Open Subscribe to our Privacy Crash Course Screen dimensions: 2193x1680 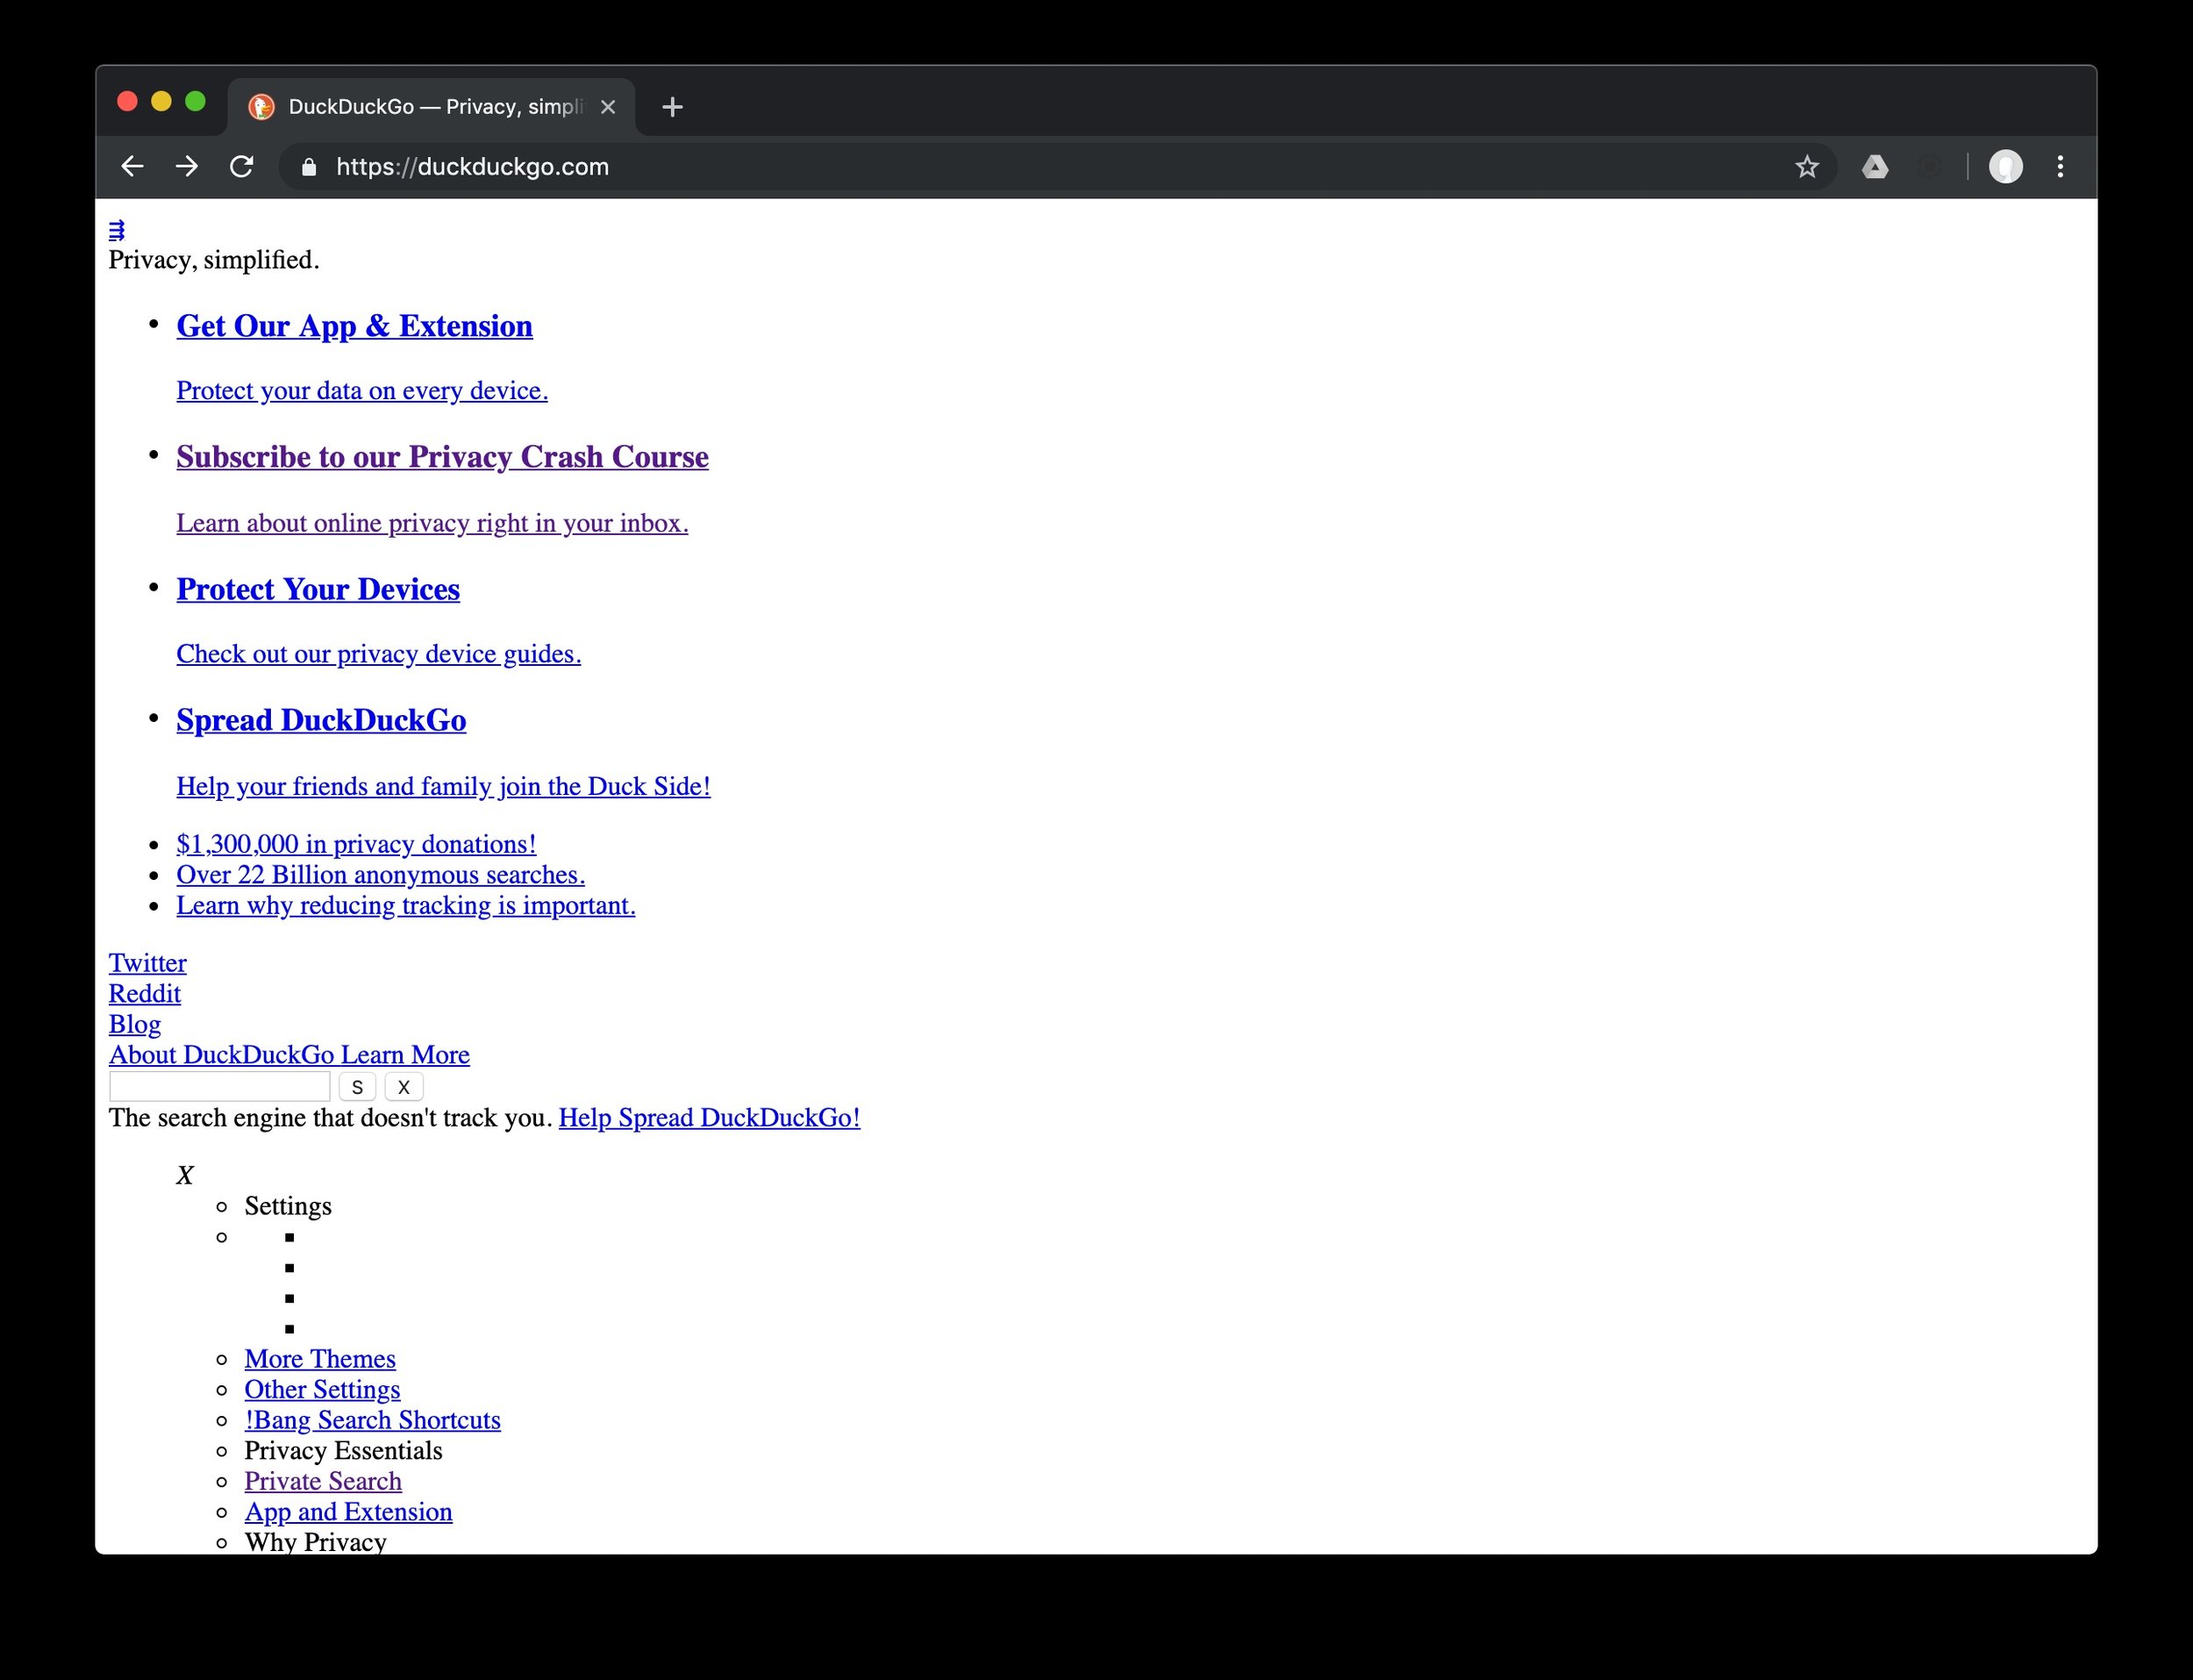tap(442, 457)
